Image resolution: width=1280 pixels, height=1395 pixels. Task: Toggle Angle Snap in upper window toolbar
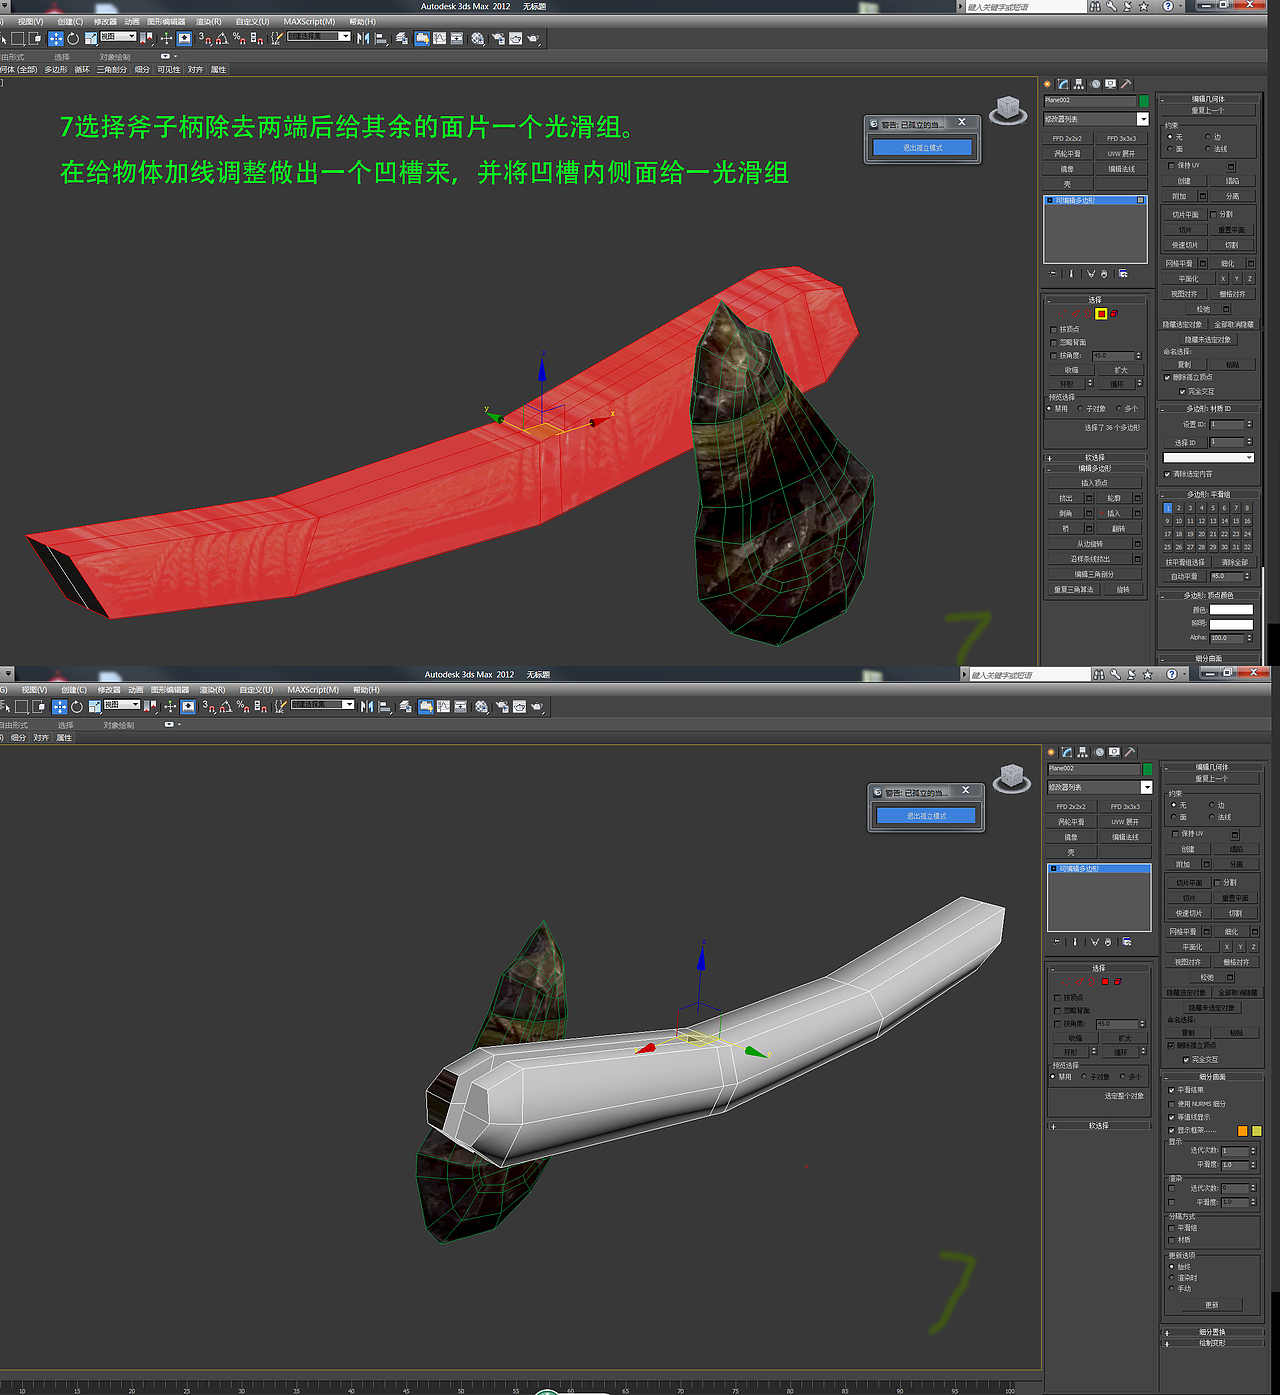coord(221,38)
